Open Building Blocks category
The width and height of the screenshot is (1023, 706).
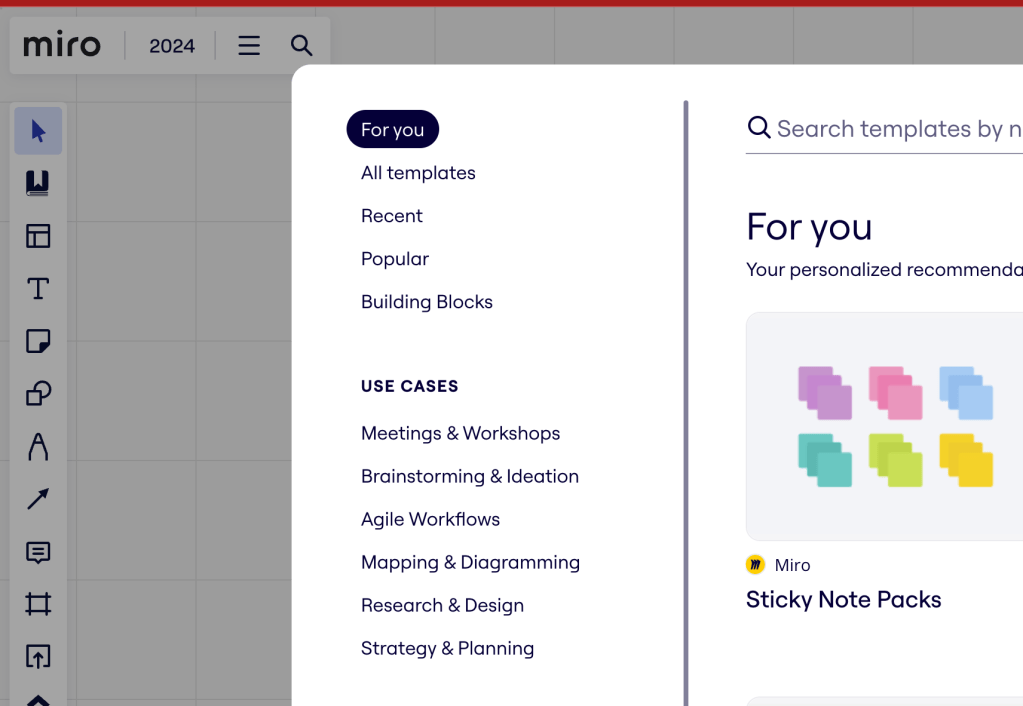427,302
